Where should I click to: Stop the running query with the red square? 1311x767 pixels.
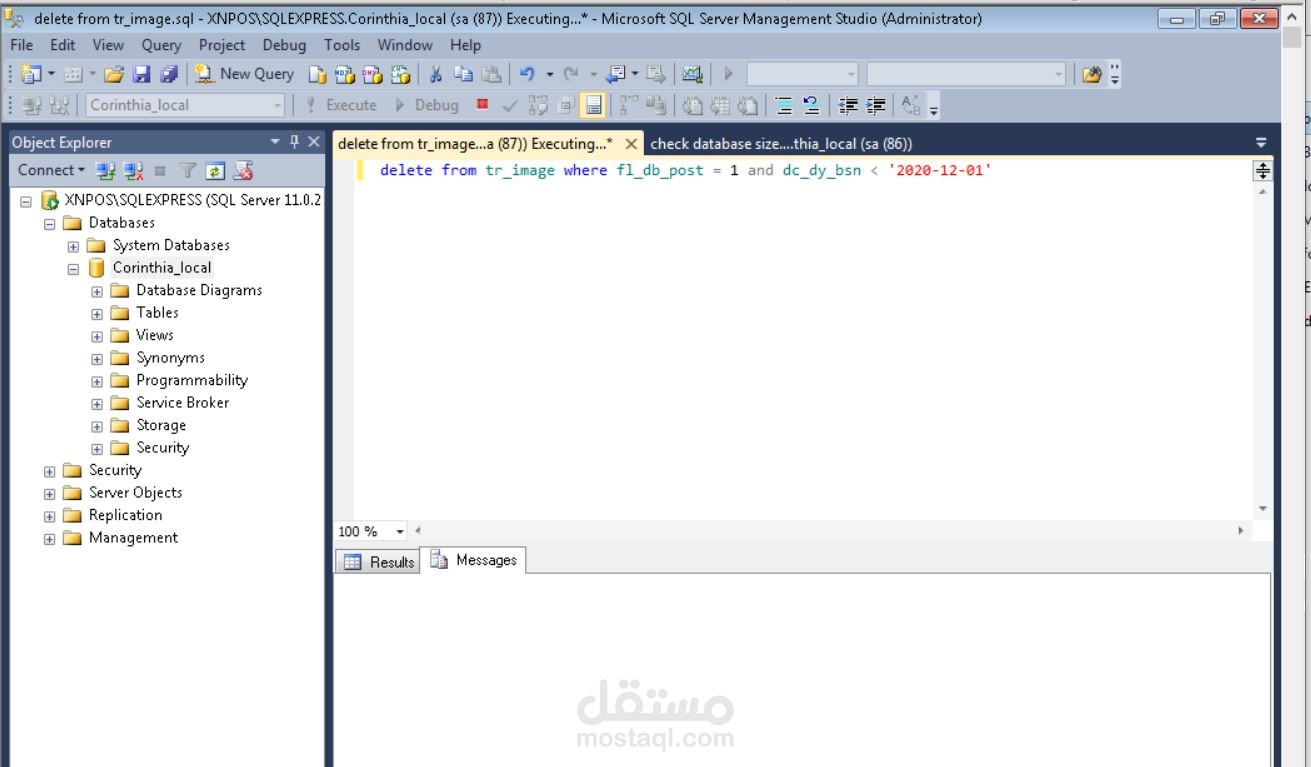[483, 104]
